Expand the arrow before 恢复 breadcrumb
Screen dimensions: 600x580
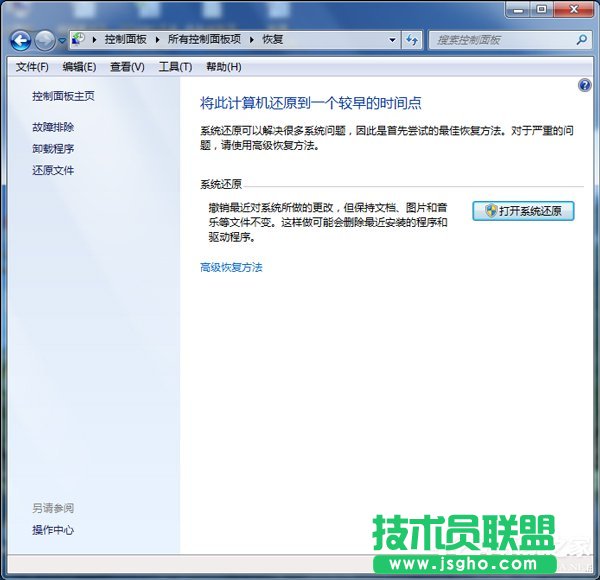coord(251,39)
